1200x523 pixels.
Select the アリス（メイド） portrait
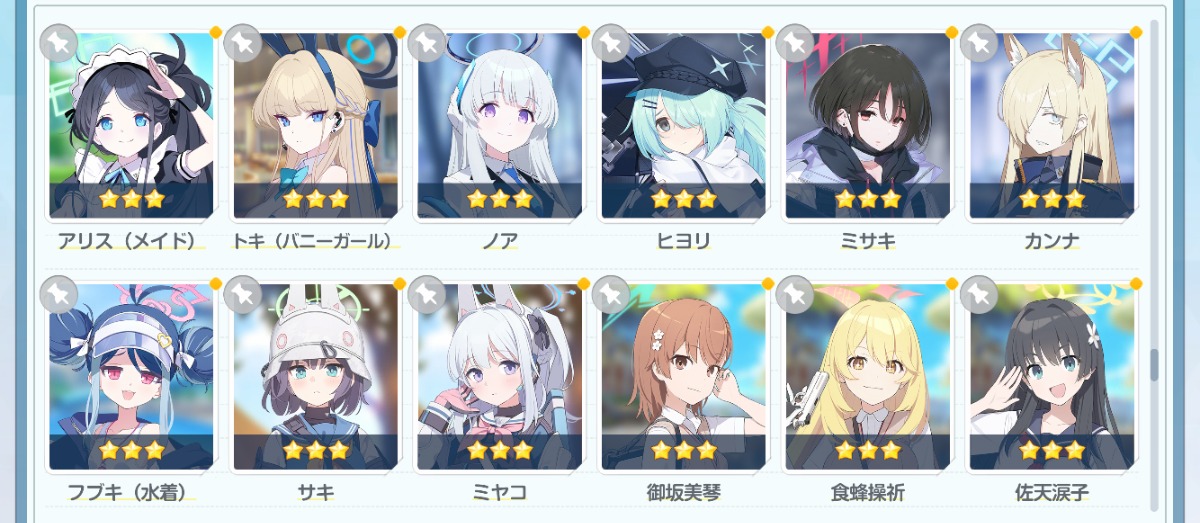(131, 126)
